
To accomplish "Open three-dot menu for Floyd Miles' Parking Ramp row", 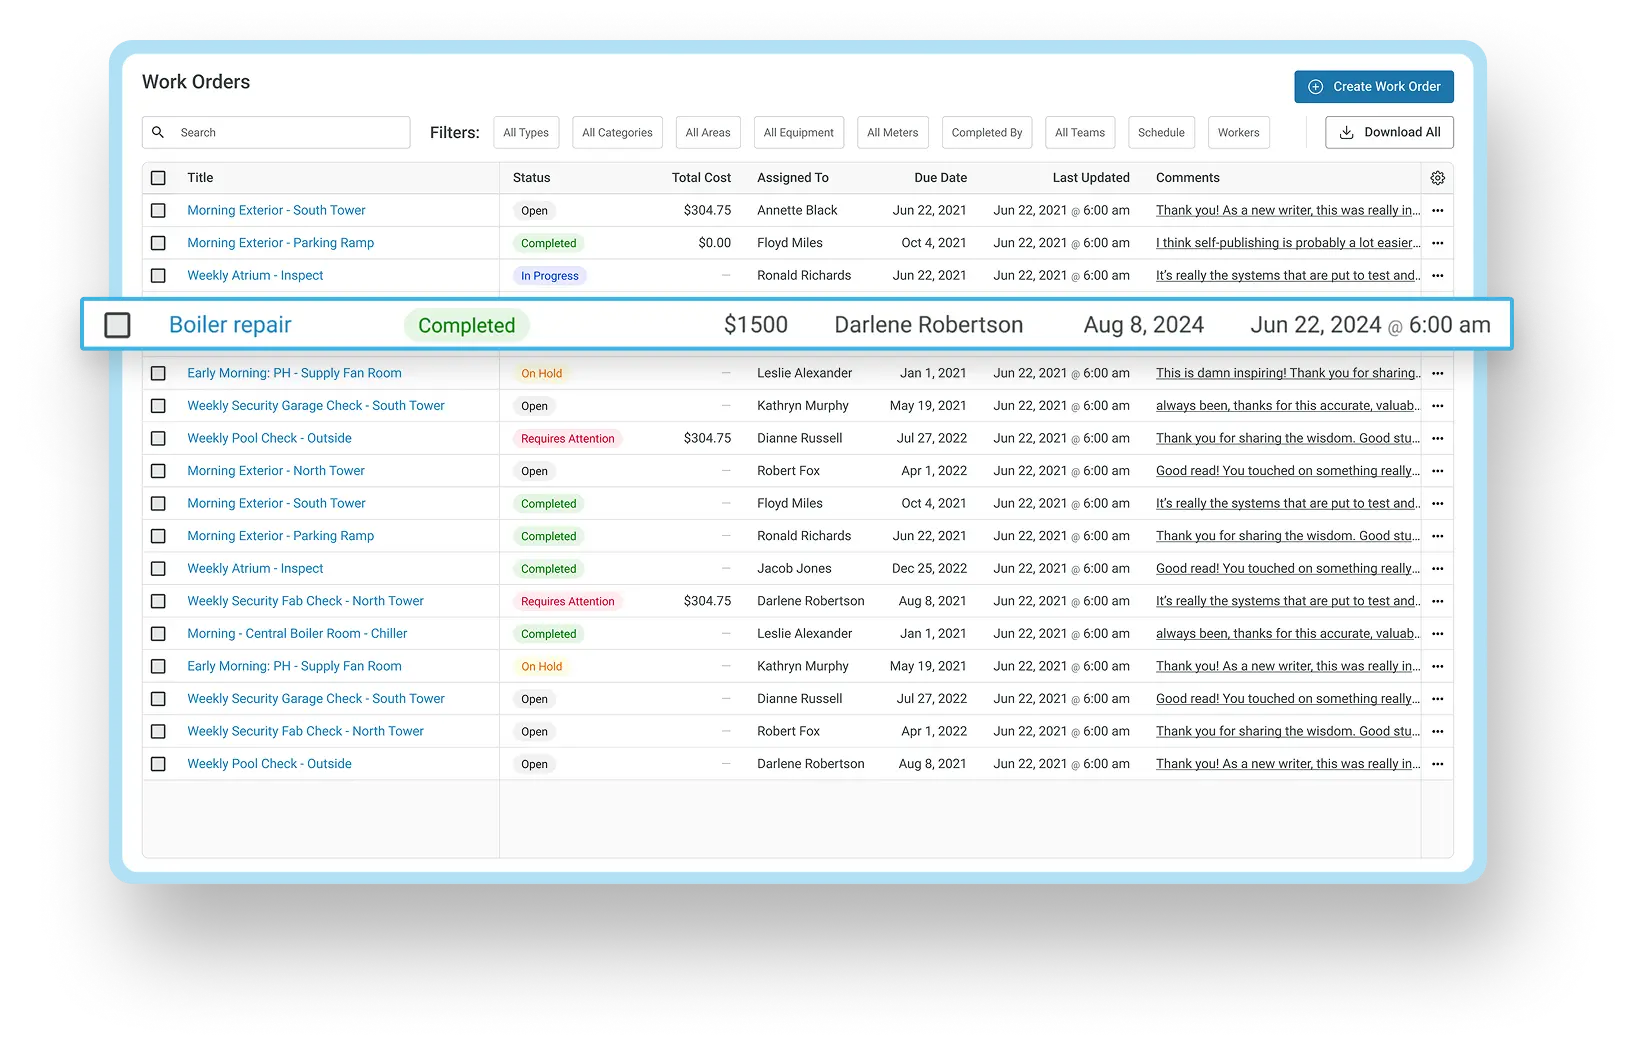I will tap(1437, 243).
